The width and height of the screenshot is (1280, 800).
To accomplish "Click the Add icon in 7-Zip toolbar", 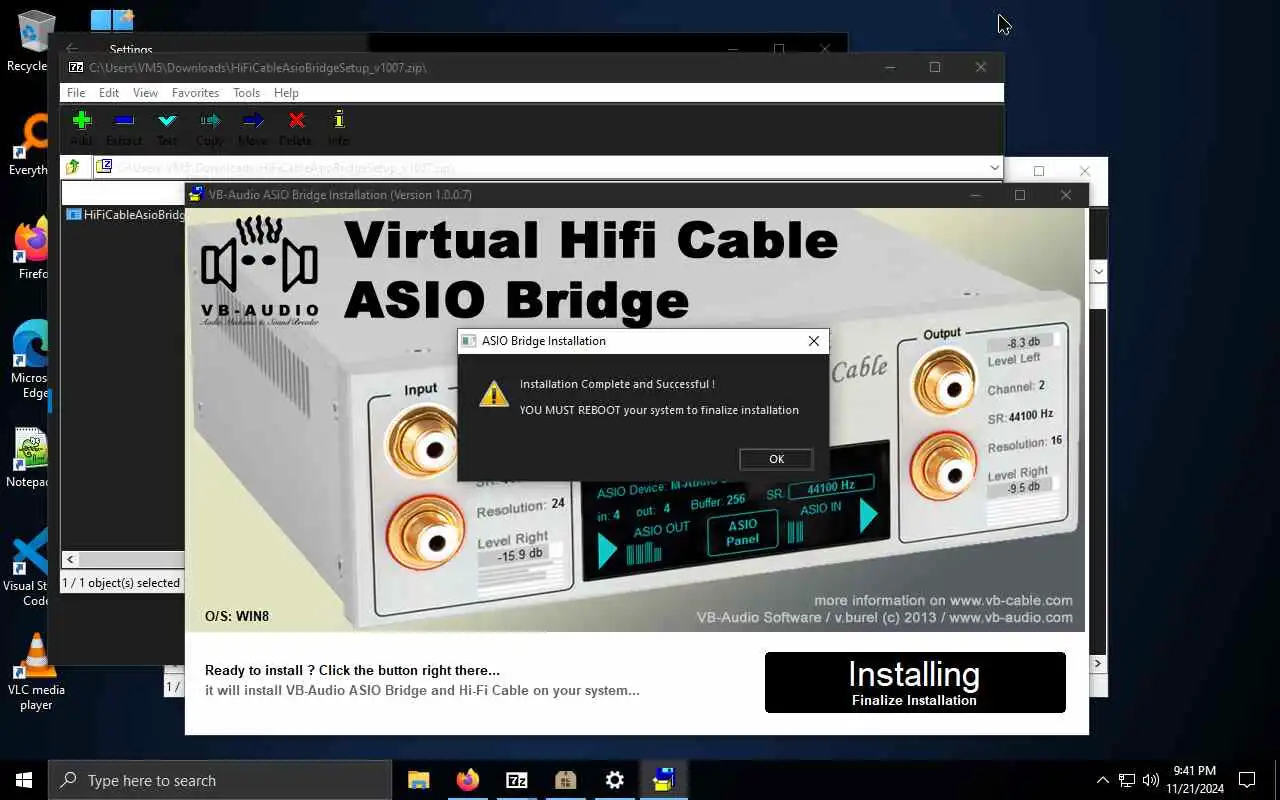I will (x=82, y=127).
